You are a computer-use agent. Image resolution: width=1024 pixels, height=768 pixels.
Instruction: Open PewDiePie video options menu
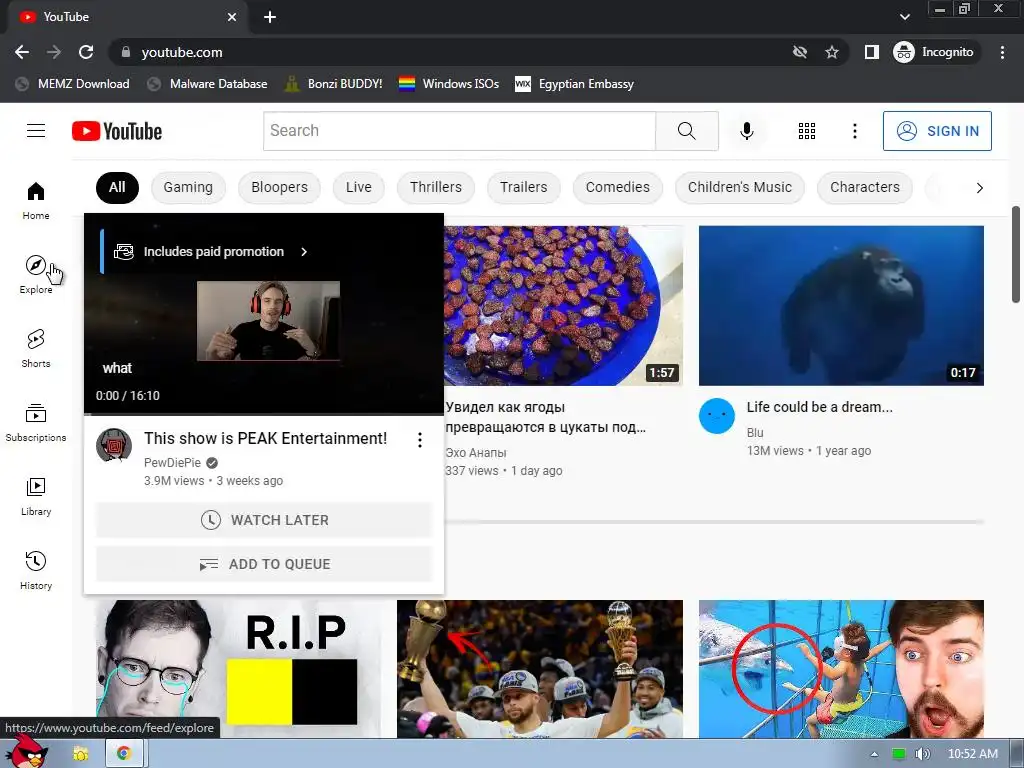coord(420,440)
